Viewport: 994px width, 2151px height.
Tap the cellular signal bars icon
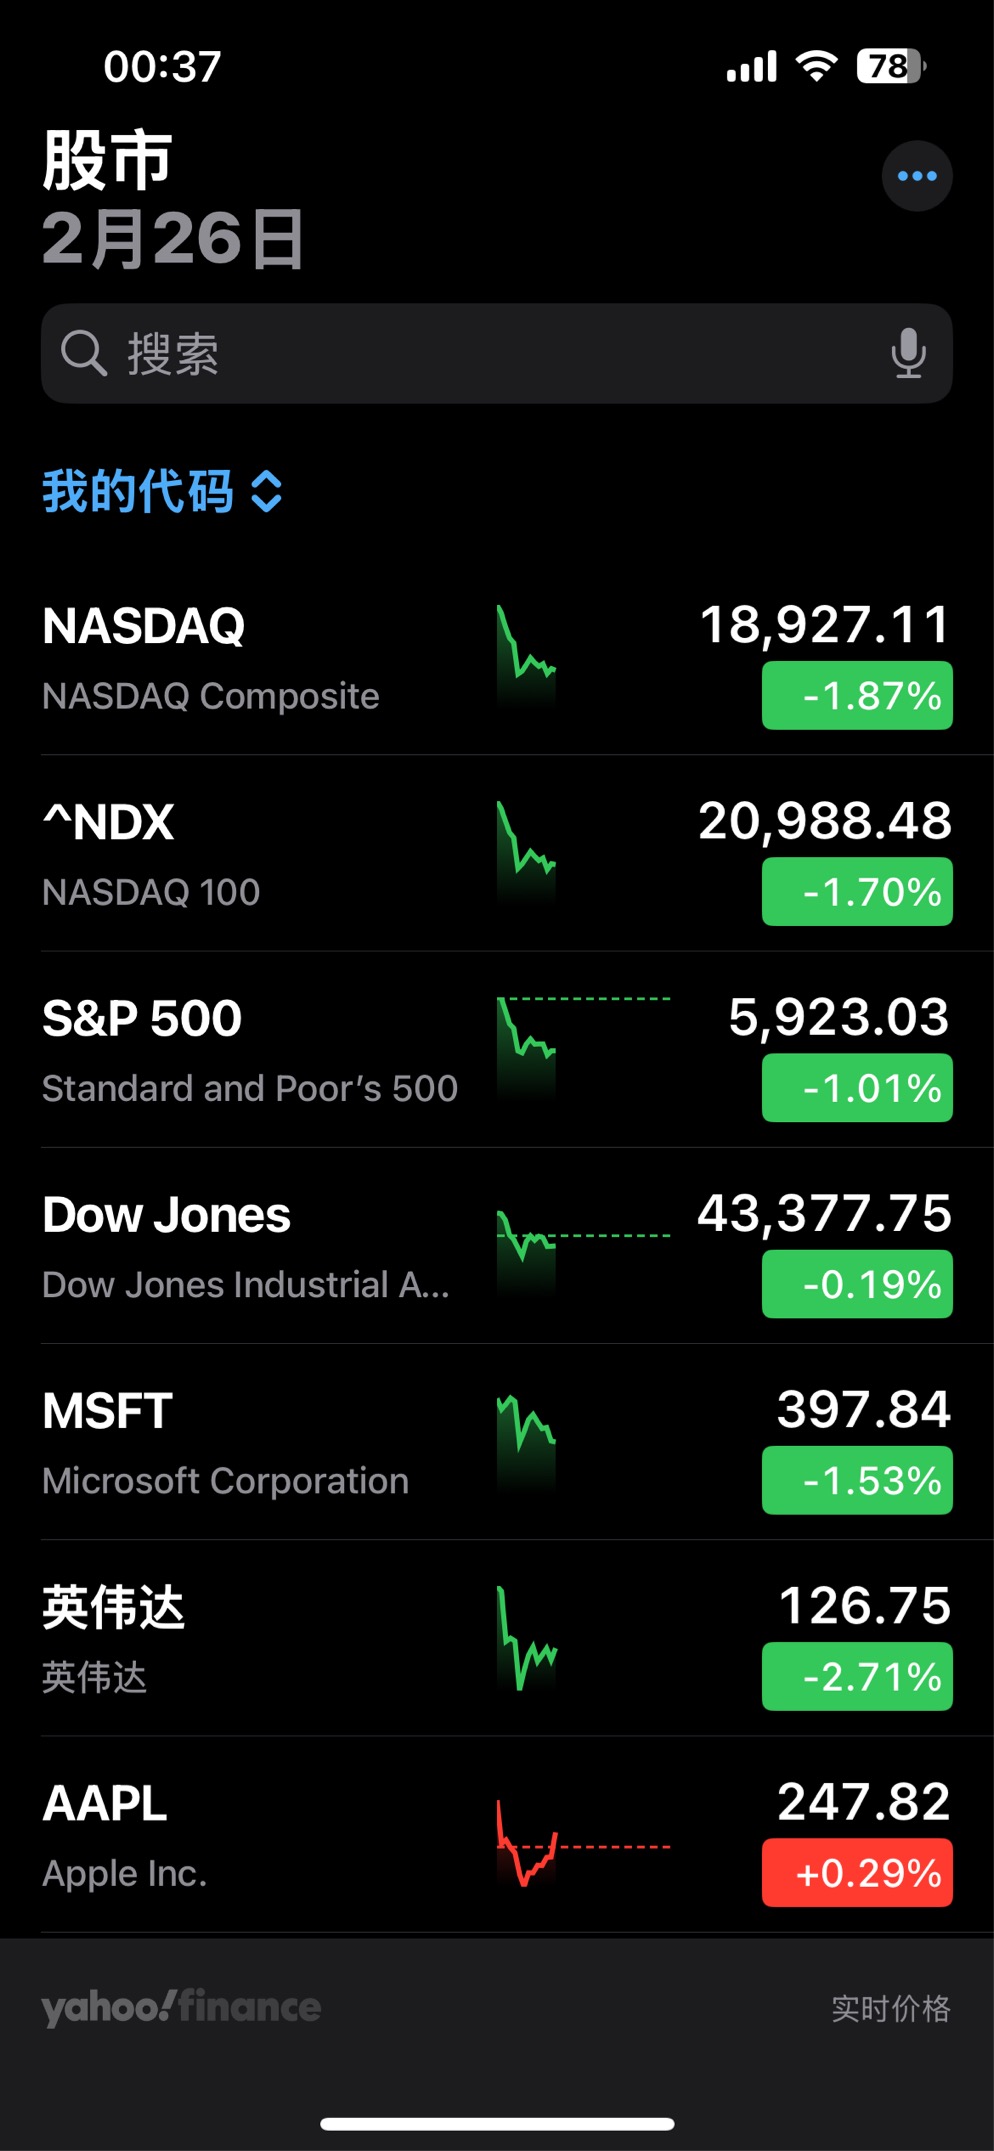(x=751, y=66)
